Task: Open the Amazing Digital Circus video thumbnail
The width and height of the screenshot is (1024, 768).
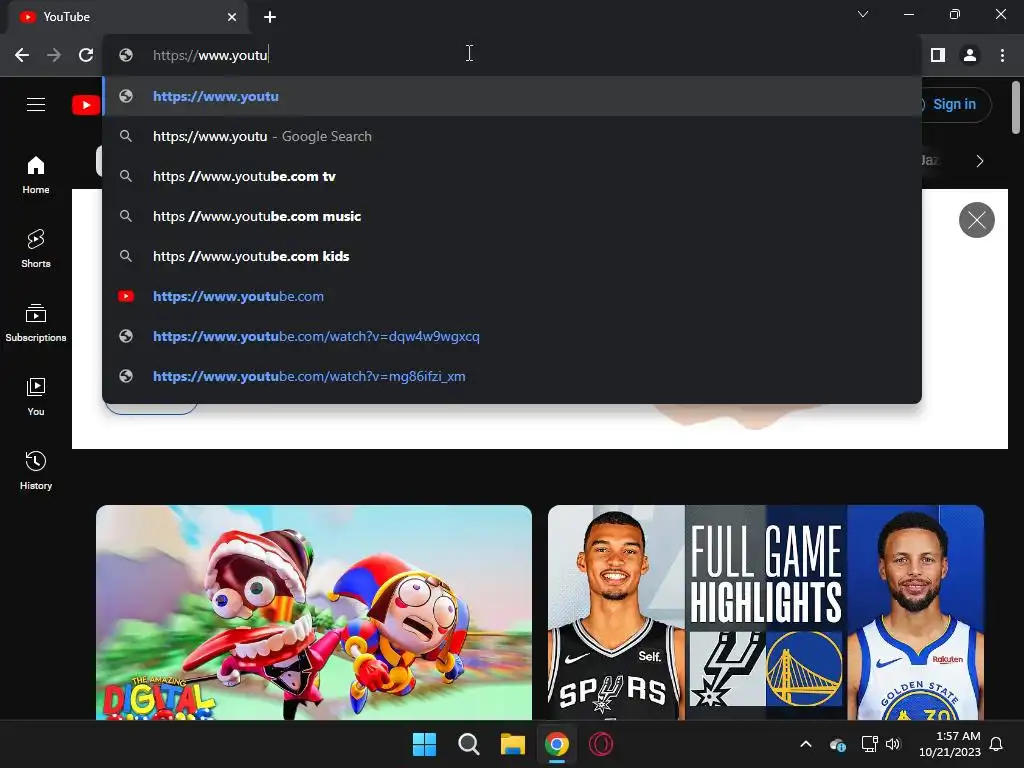Action: [314, 613]
